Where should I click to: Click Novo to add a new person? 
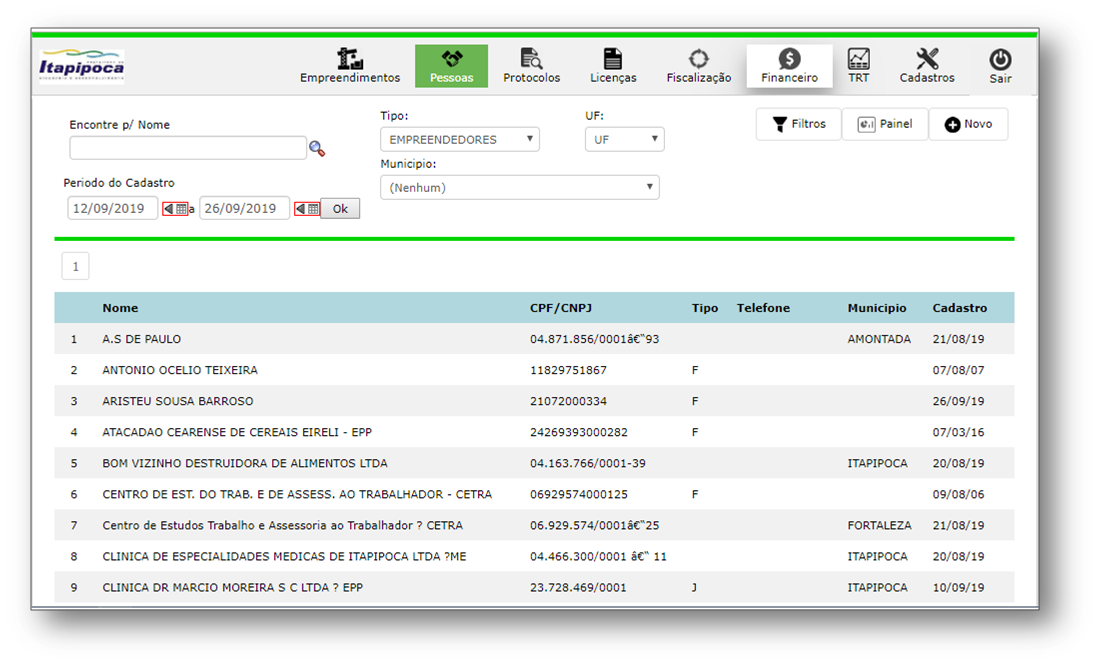click(967, 124)
